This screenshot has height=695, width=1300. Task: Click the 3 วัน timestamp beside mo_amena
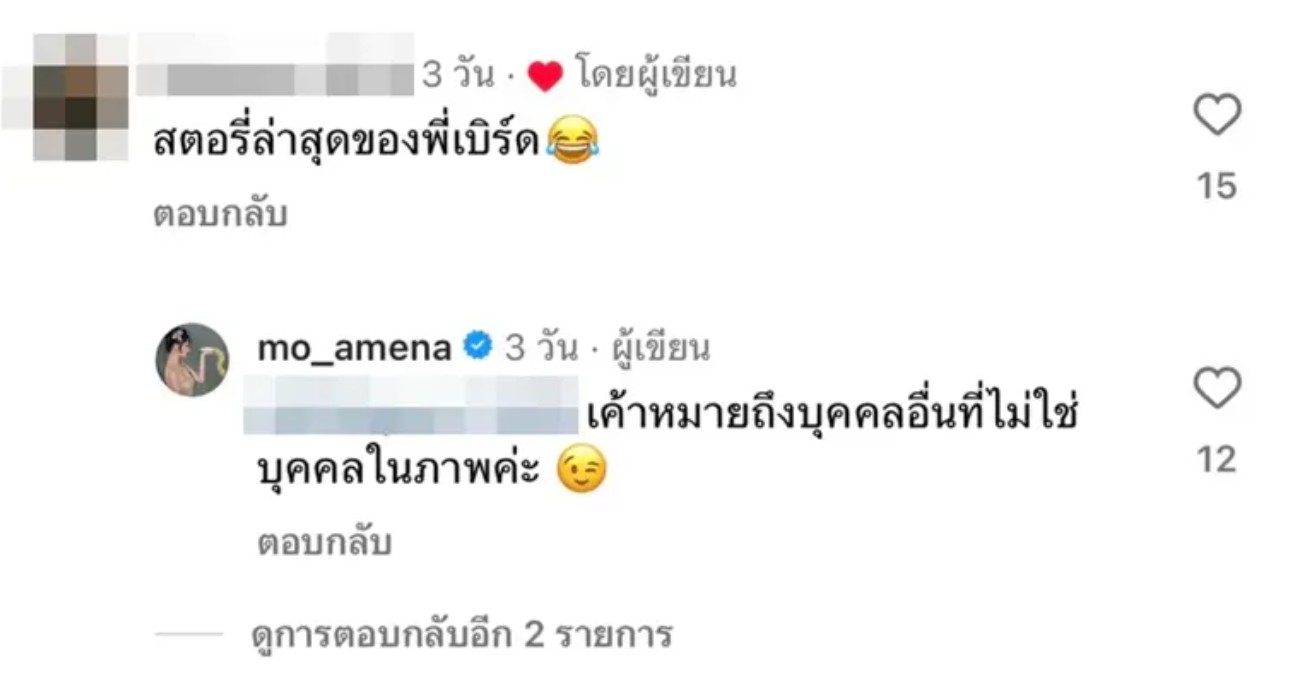tap(541, 348)
